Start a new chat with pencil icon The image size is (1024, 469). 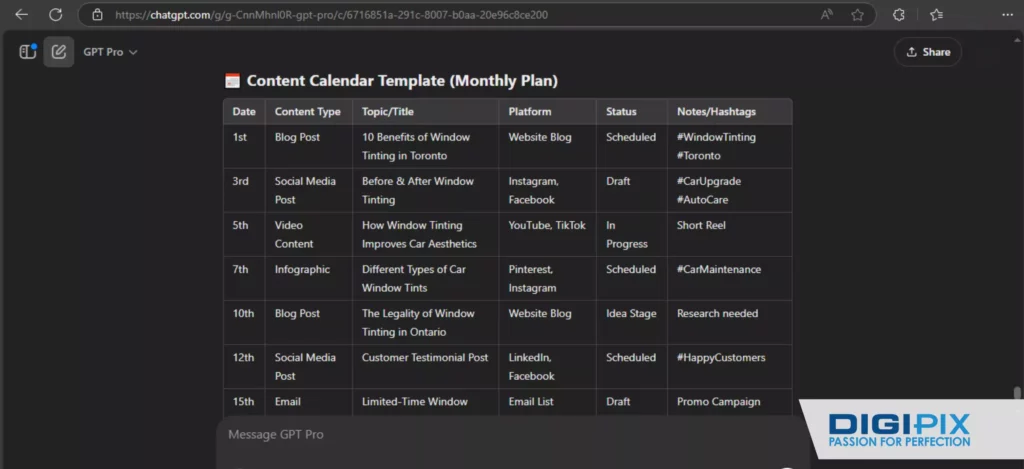pos(59,52)
